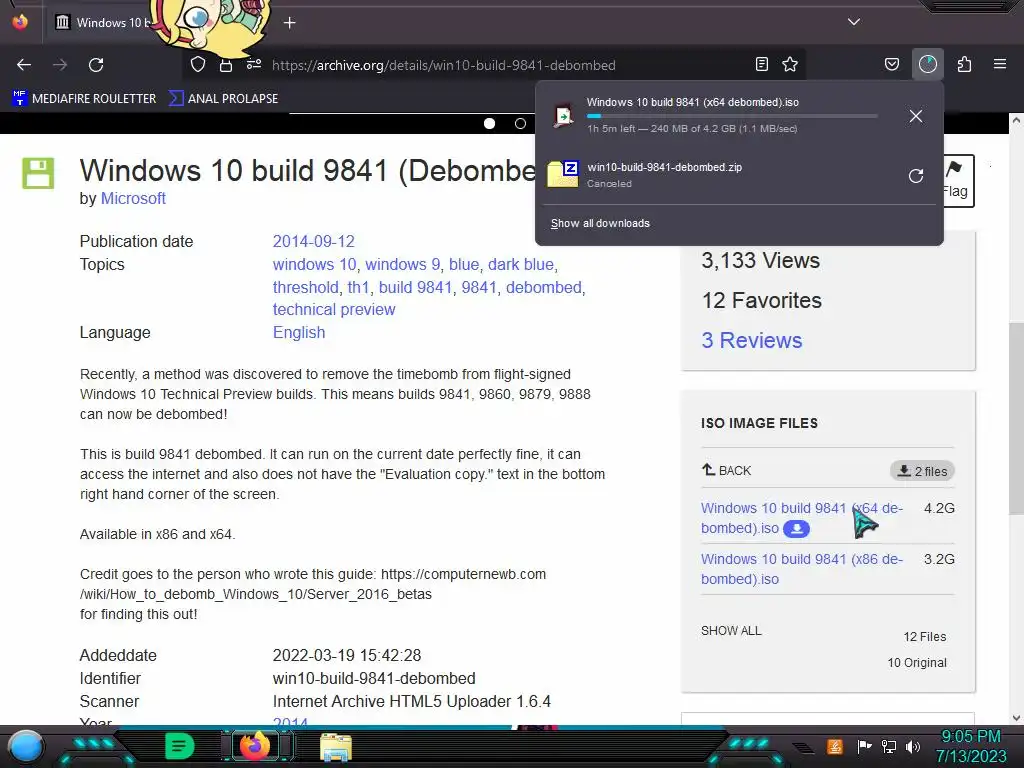This screenshot has width=1024, height=768.
Task: Open the build 9841 topic link
Action: (415, 287)
